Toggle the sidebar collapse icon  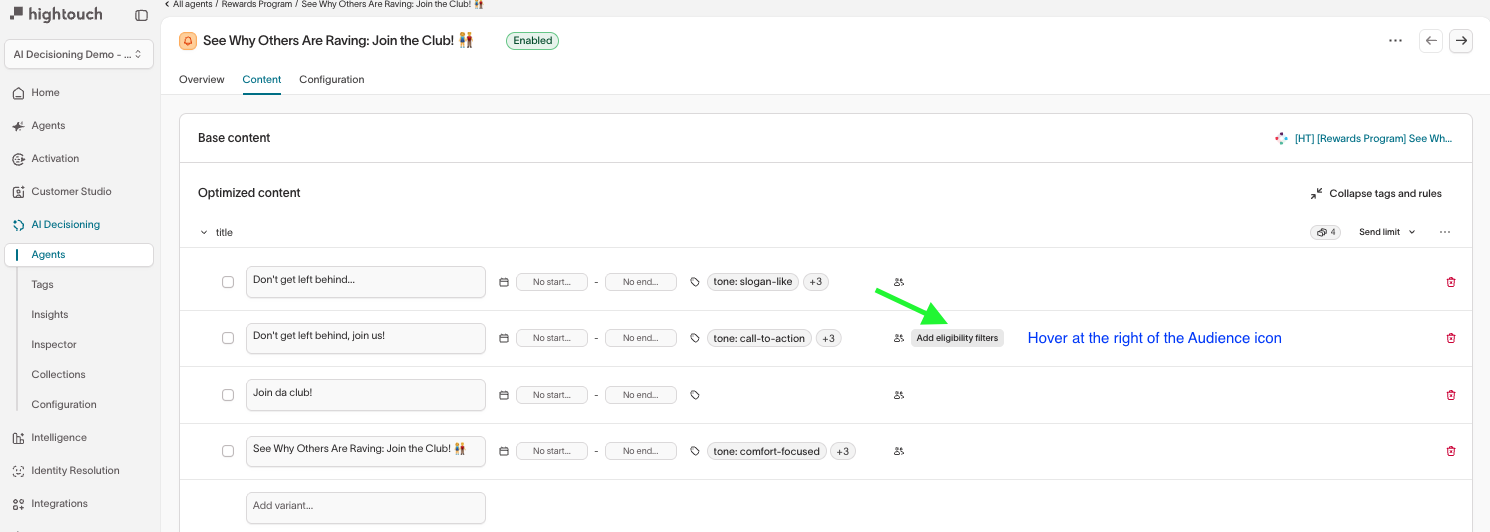point(141,16)
